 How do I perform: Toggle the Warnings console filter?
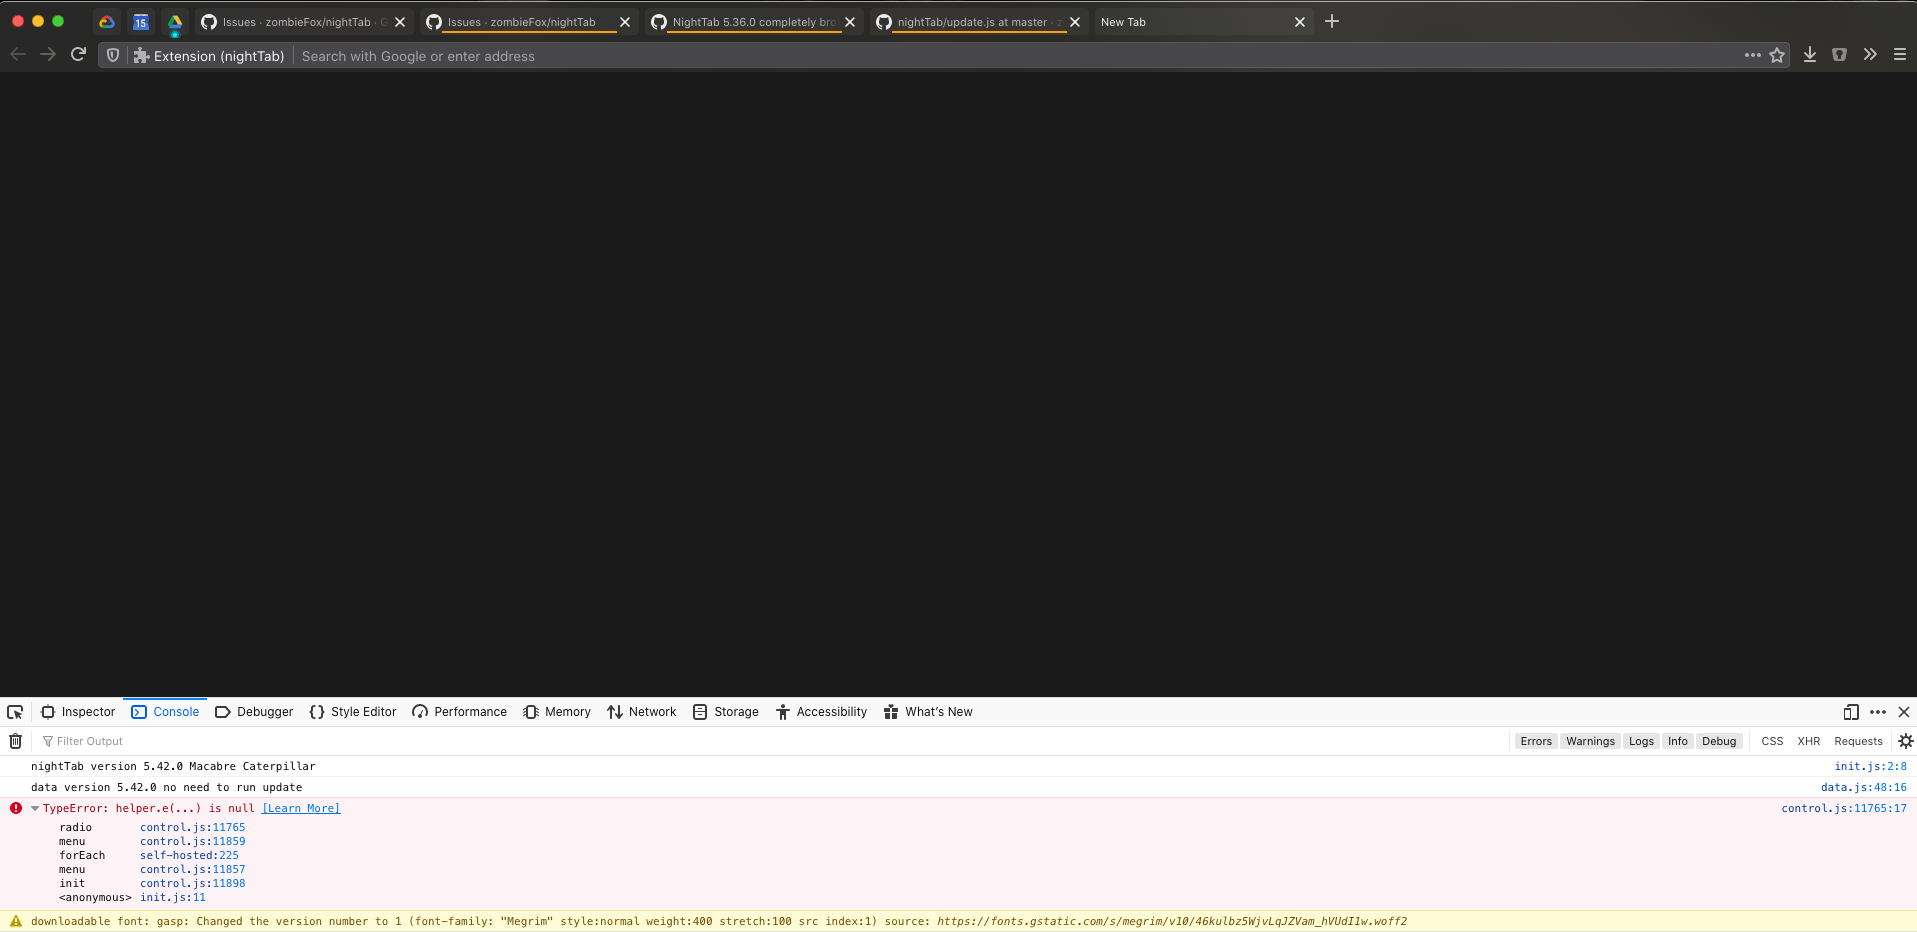(1590, 741)
